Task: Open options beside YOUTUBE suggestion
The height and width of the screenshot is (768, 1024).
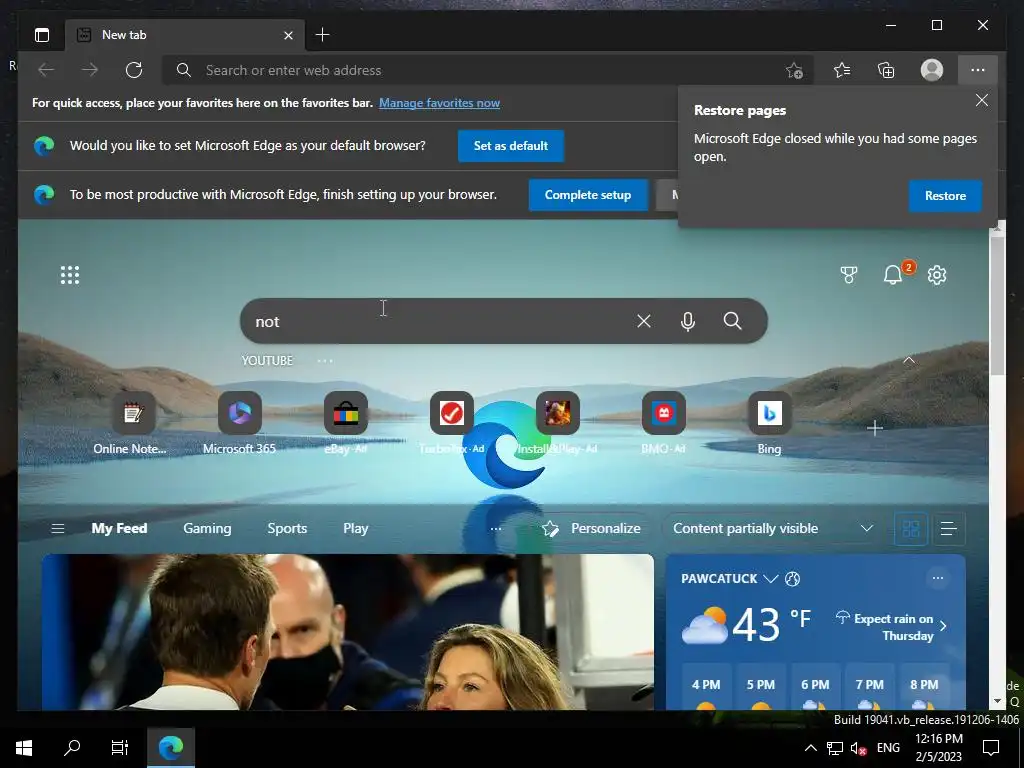Action: click(x=325, y=360)
